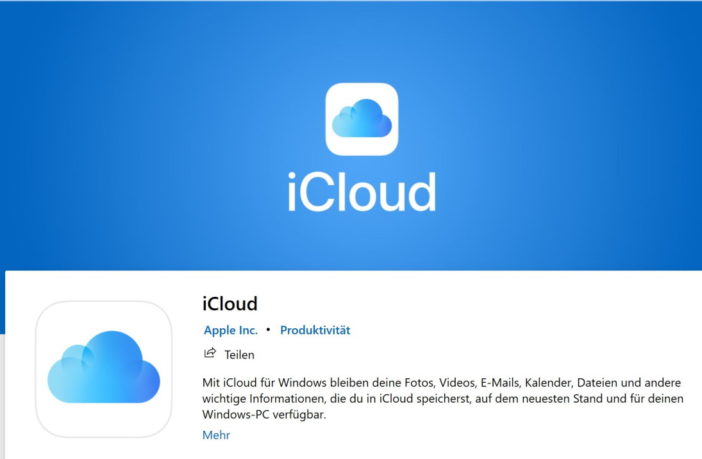
Task: Click the Teilen label
Action: (x=240, y=355)
